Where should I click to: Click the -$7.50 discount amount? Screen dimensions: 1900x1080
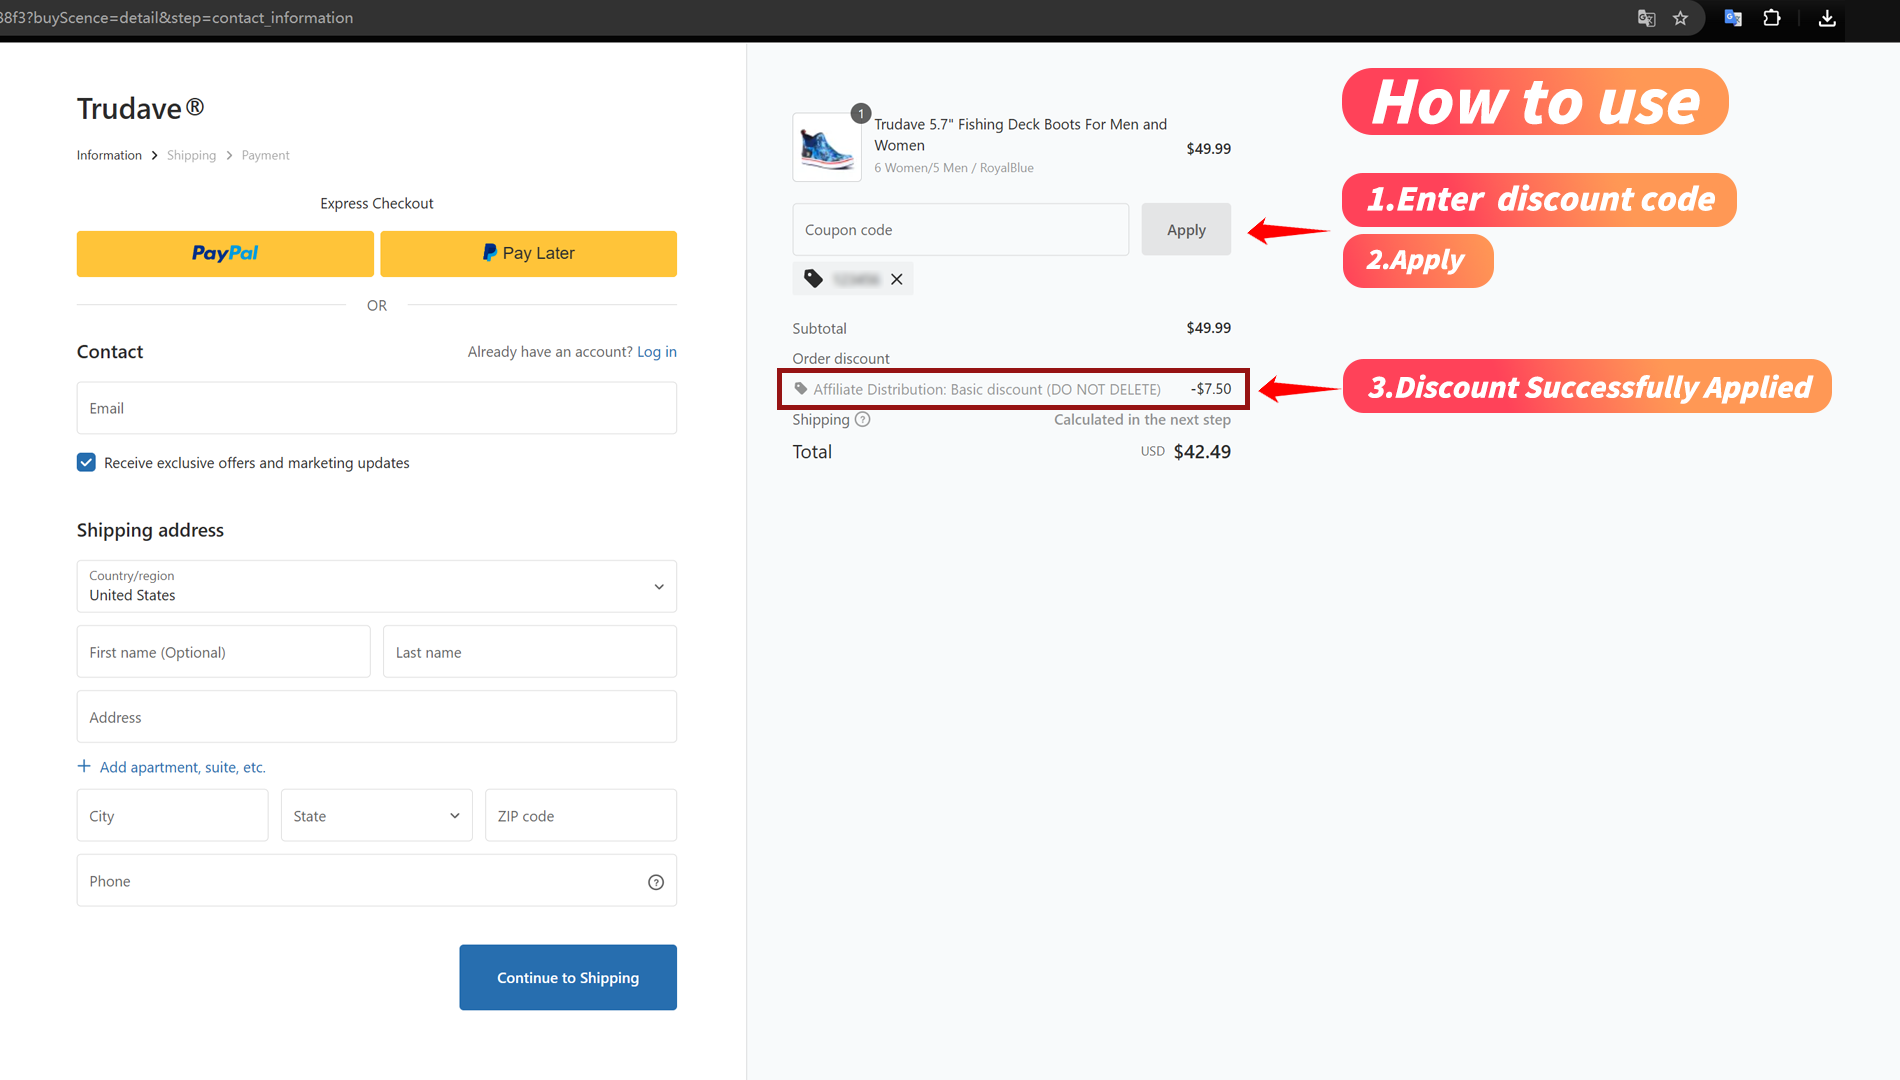click(1211, 389)
